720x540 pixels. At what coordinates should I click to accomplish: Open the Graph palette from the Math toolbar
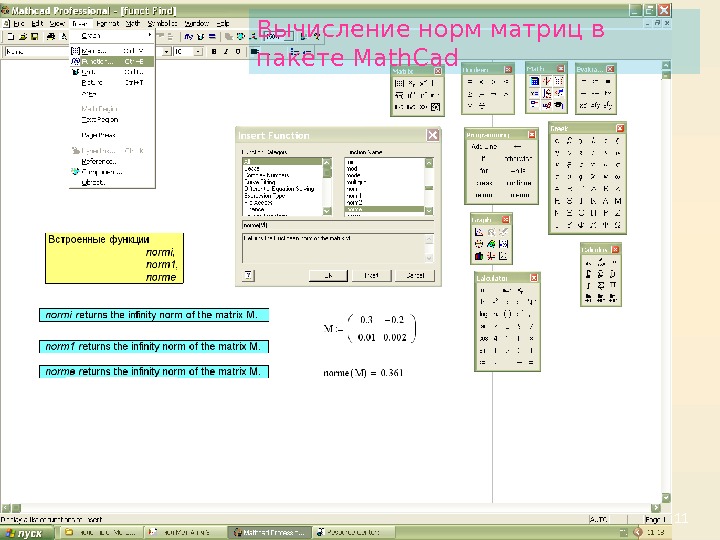pyautogui.click(x=546, y=81)
